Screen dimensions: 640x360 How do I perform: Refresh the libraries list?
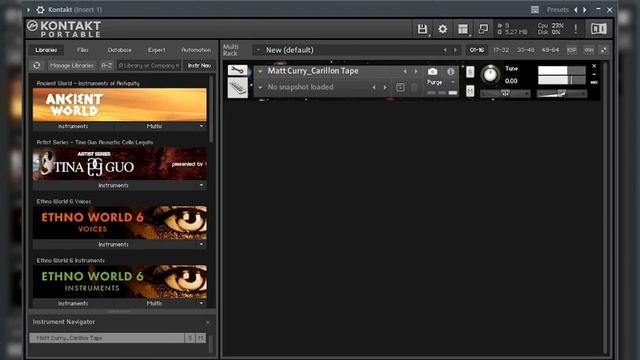click(37, 65)
